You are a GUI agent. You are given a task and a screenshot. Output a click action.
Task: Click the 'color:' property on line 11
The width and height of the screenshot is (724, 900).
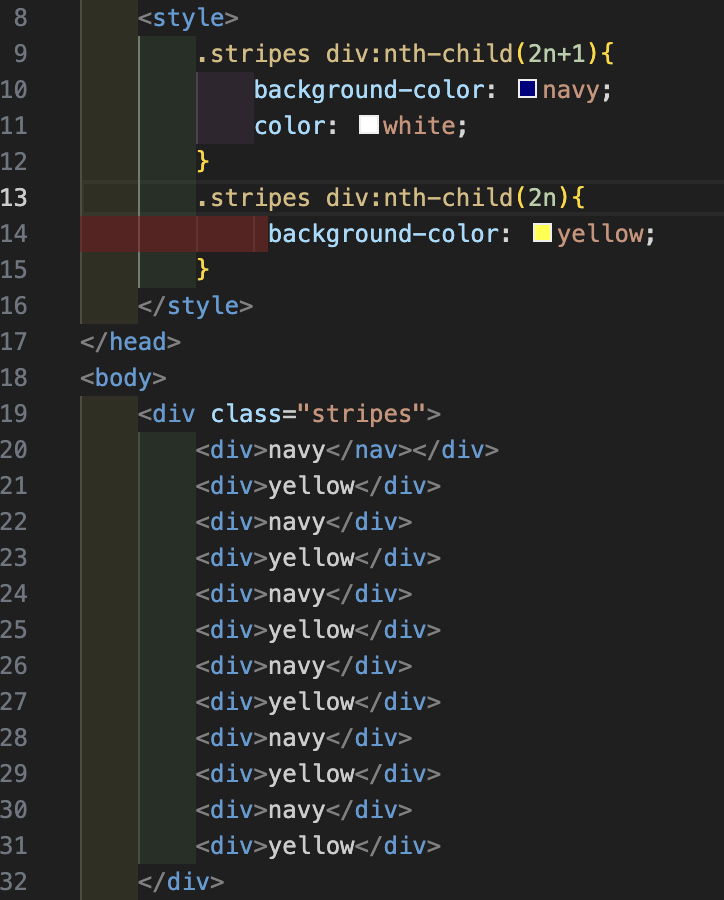(296, 126)
